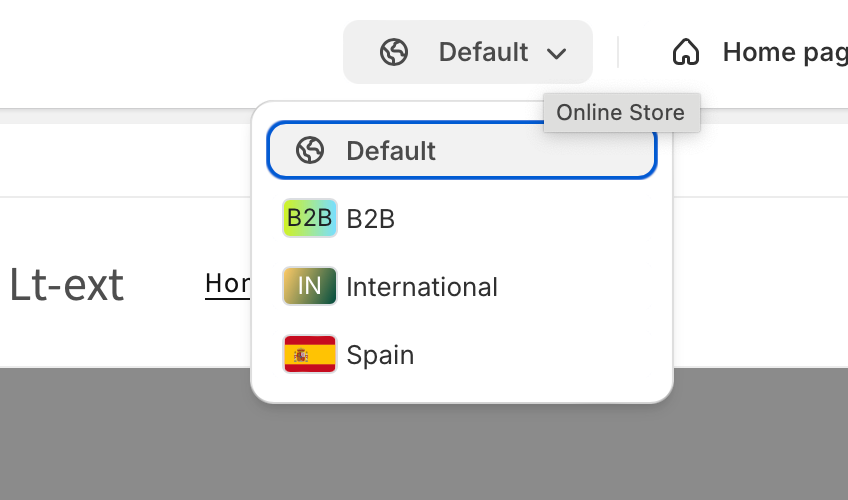Click the Lt-ext store name
848x500 pixels.
(67, 285)
